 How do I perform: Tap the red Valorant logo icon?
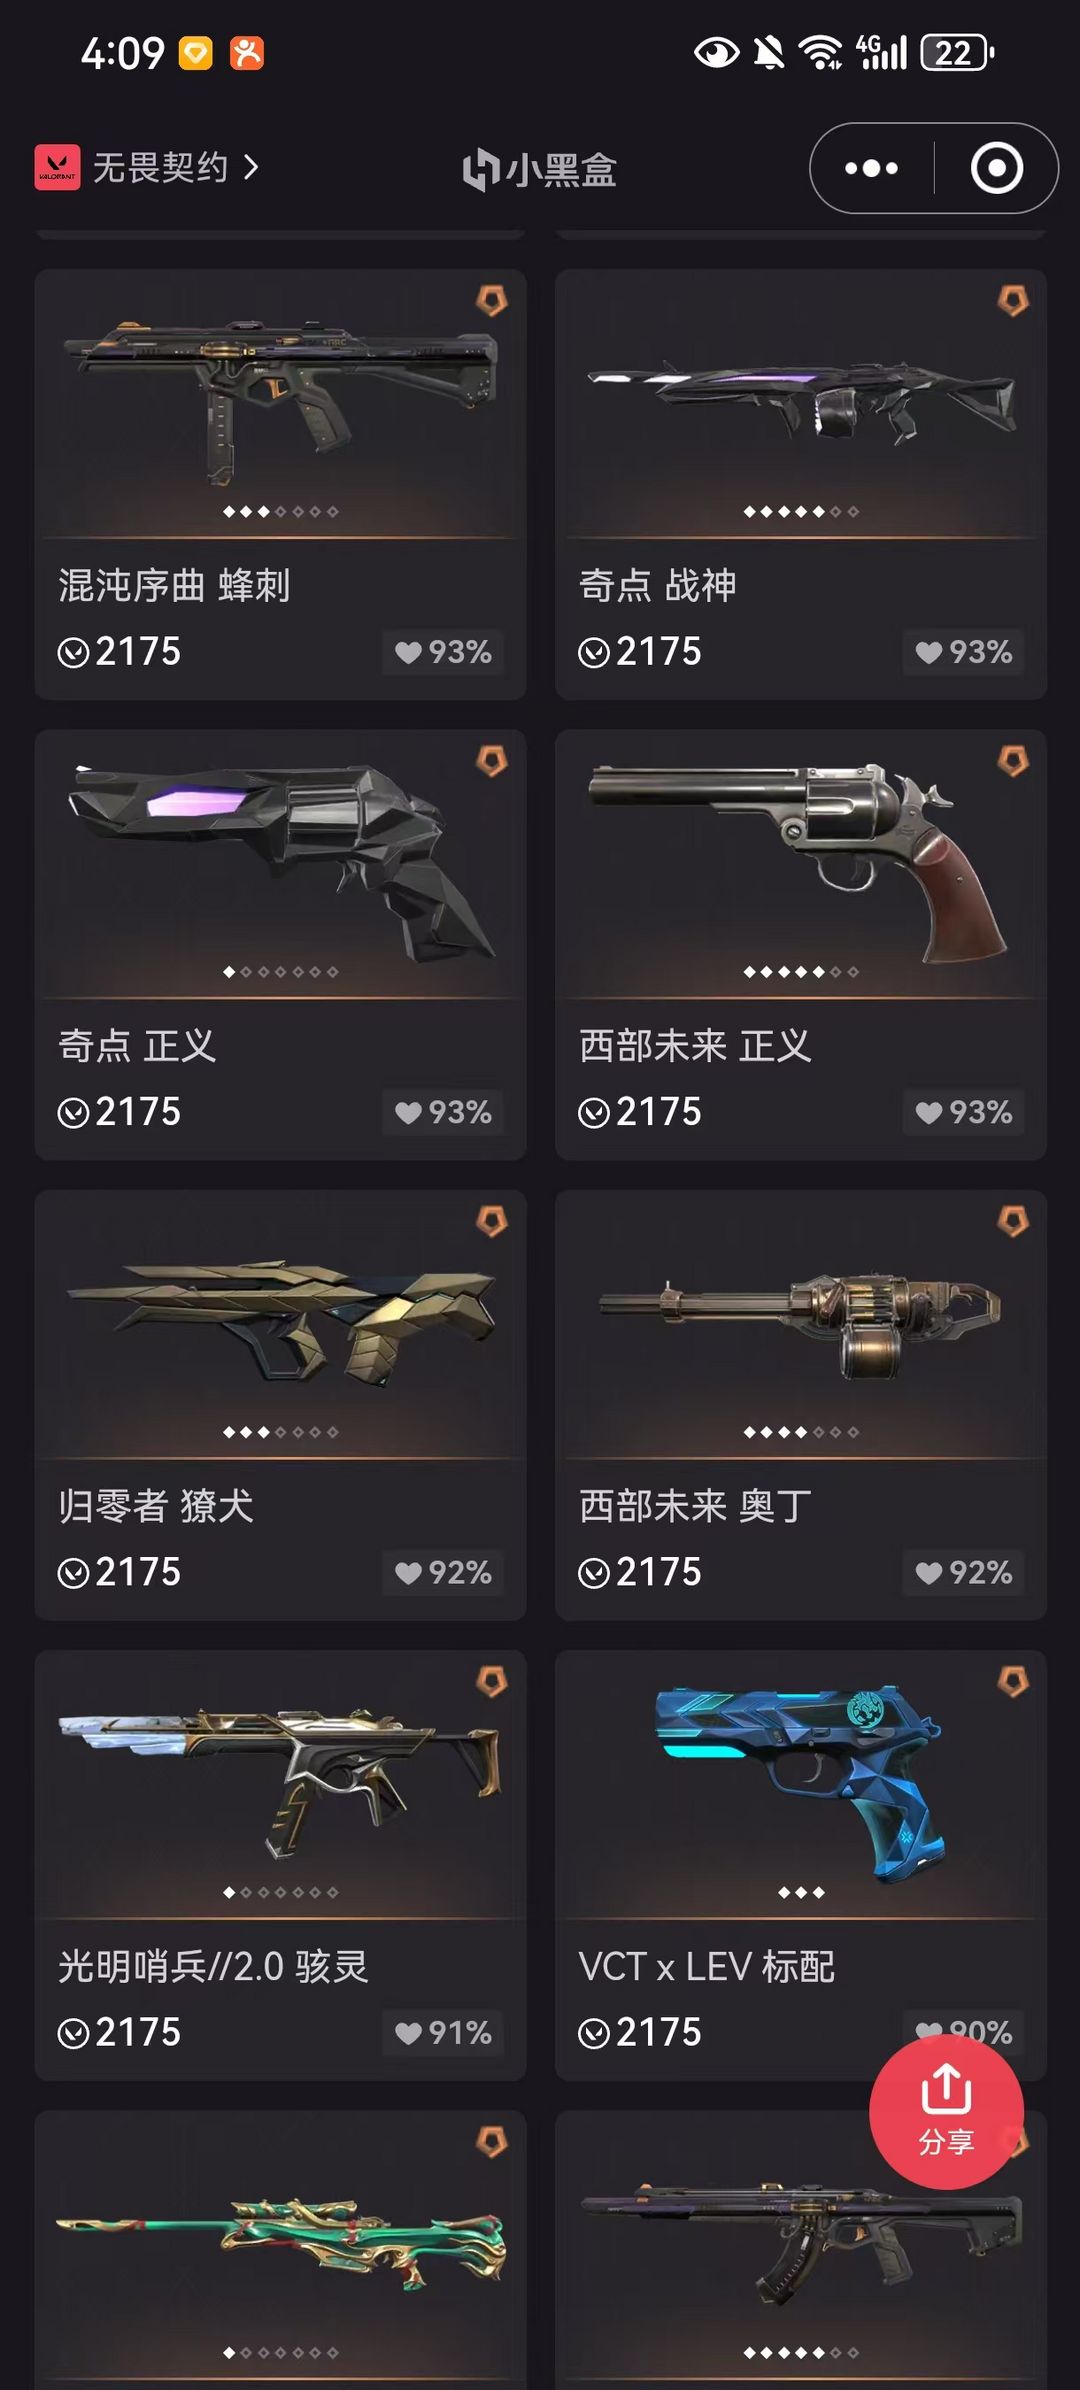coord(57,167)
